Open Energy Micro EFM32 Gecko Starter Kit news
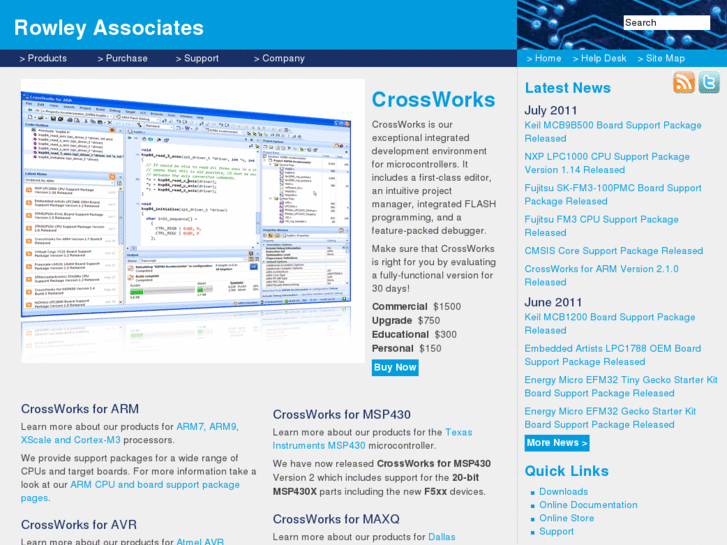The height and width of the screenshot is (545, 727). (610, 418)
